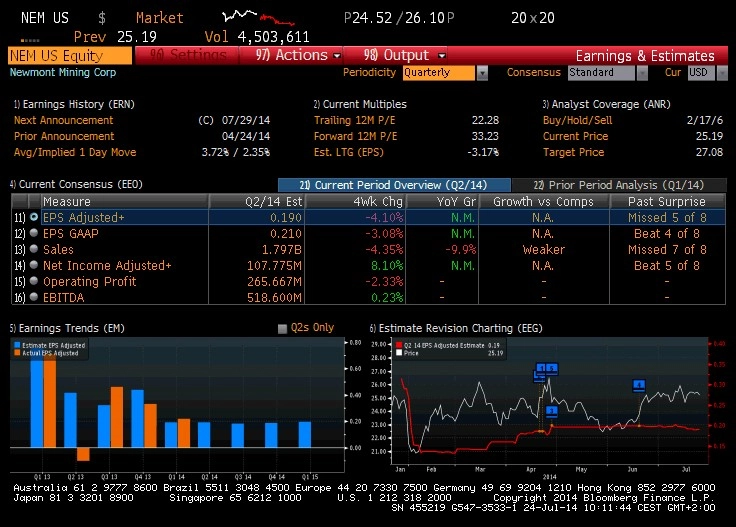This screenshot has width=736, height=527.
Task: Click the USD currency field
Action: coord(701,73)
